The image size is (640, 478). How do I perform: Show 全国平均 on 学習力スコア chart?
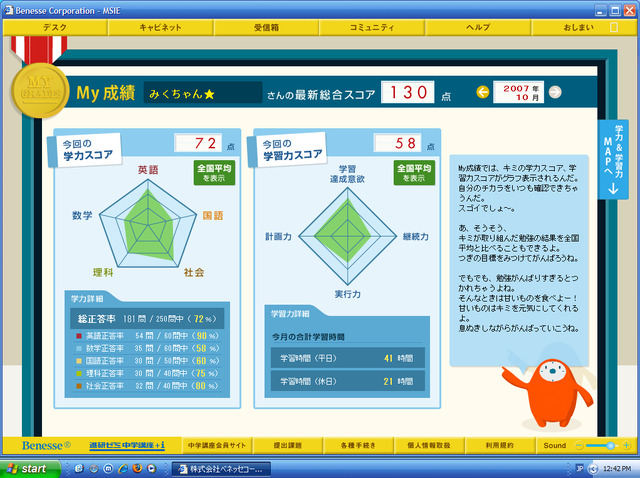pos(414,173)
